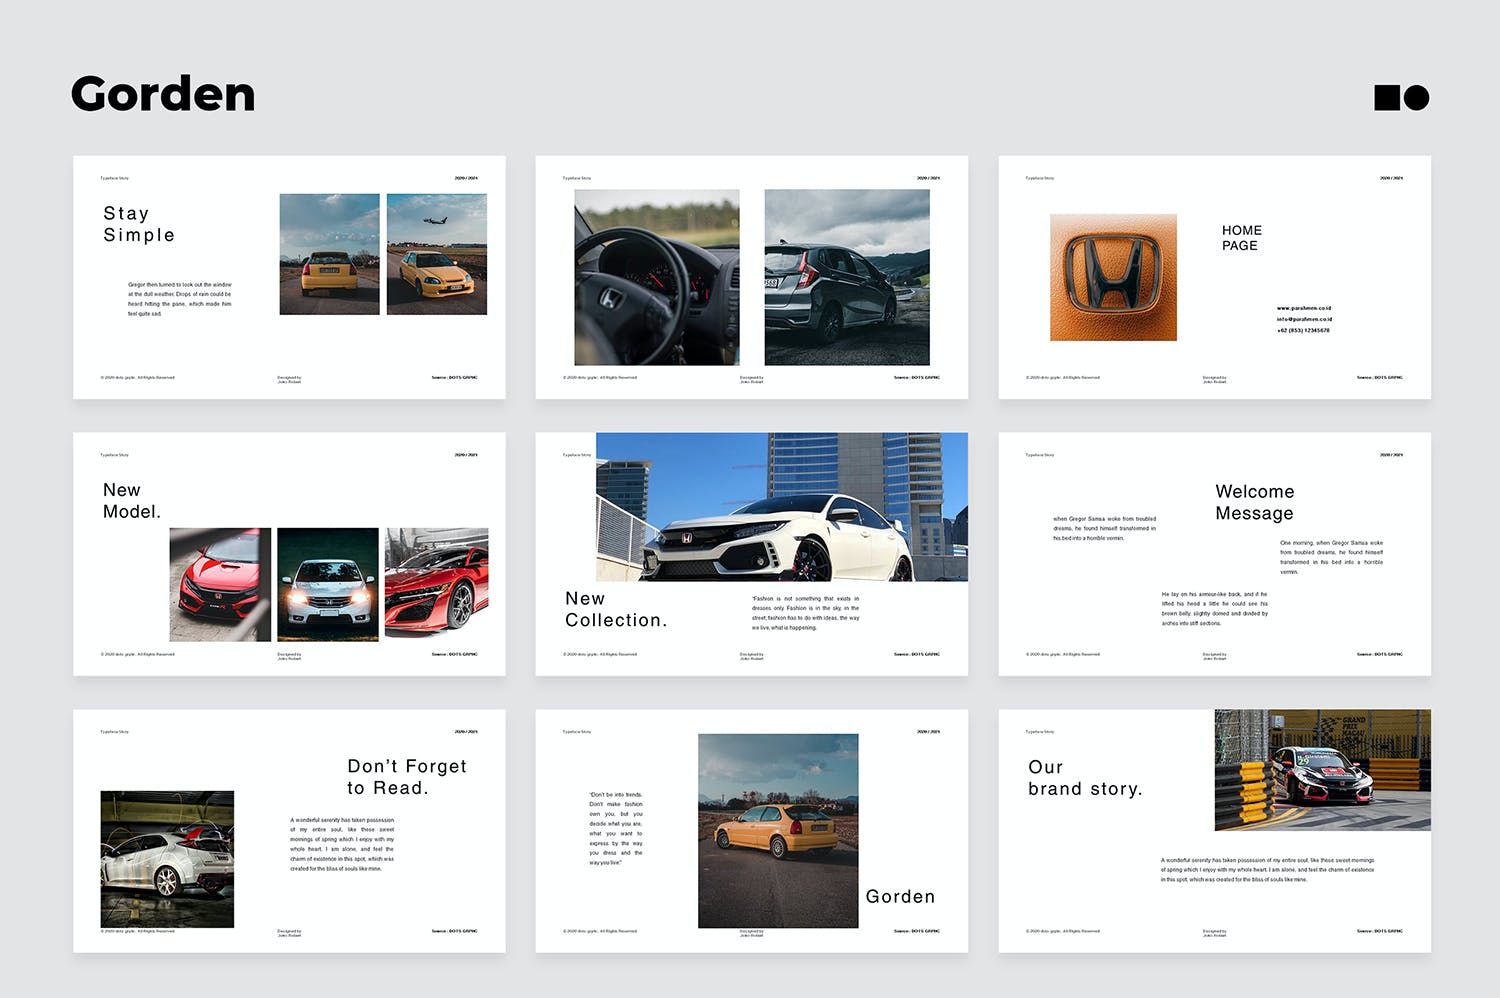The image size is (1500, 998).
Task: Click the Our brand story. heading
Action: coord(1084,778)
